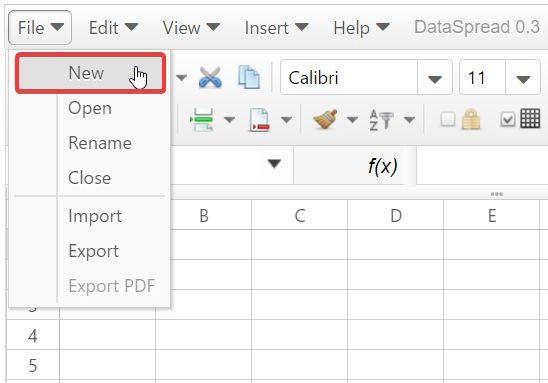Click the formula bar input field
Viewport: 548px width, 383px height.
pos(482,165)
